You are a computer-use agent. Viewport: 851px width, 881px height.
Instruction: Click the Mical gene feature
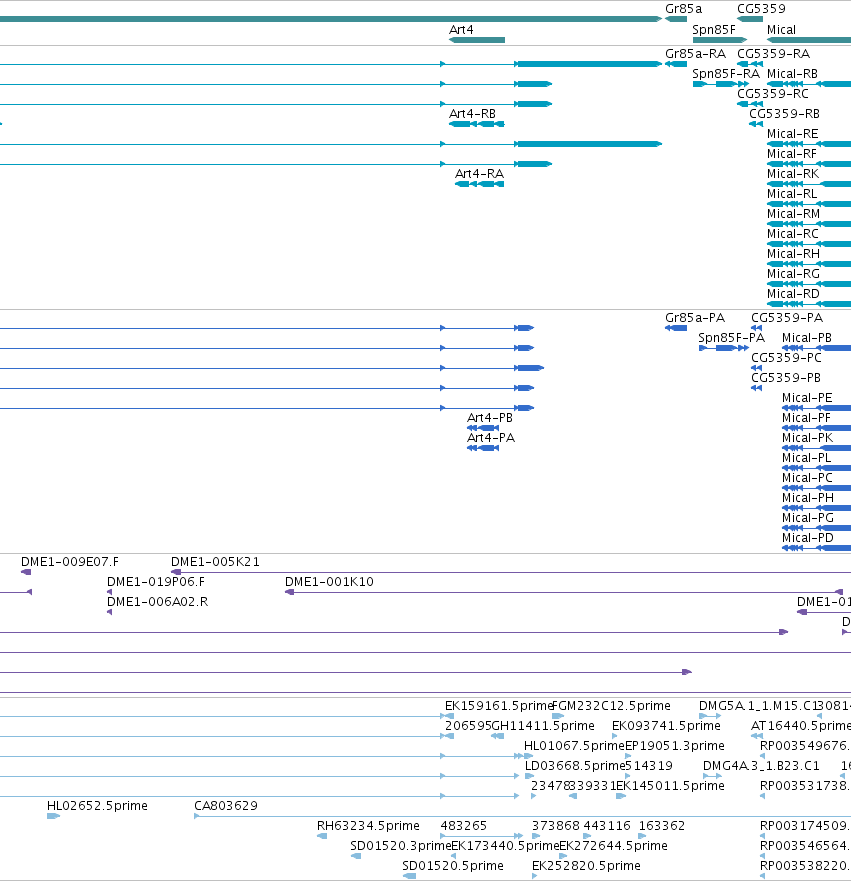809,40
